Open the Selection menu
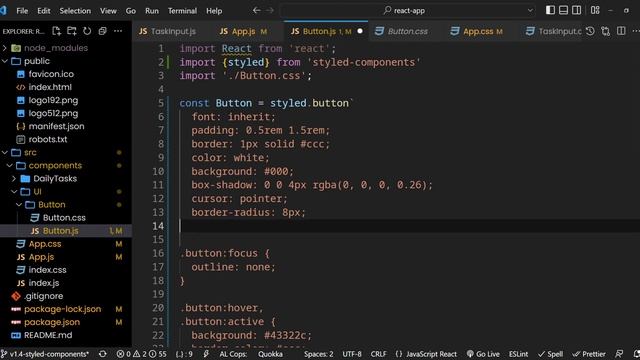 pyautogui.click(x=75, y=11)
